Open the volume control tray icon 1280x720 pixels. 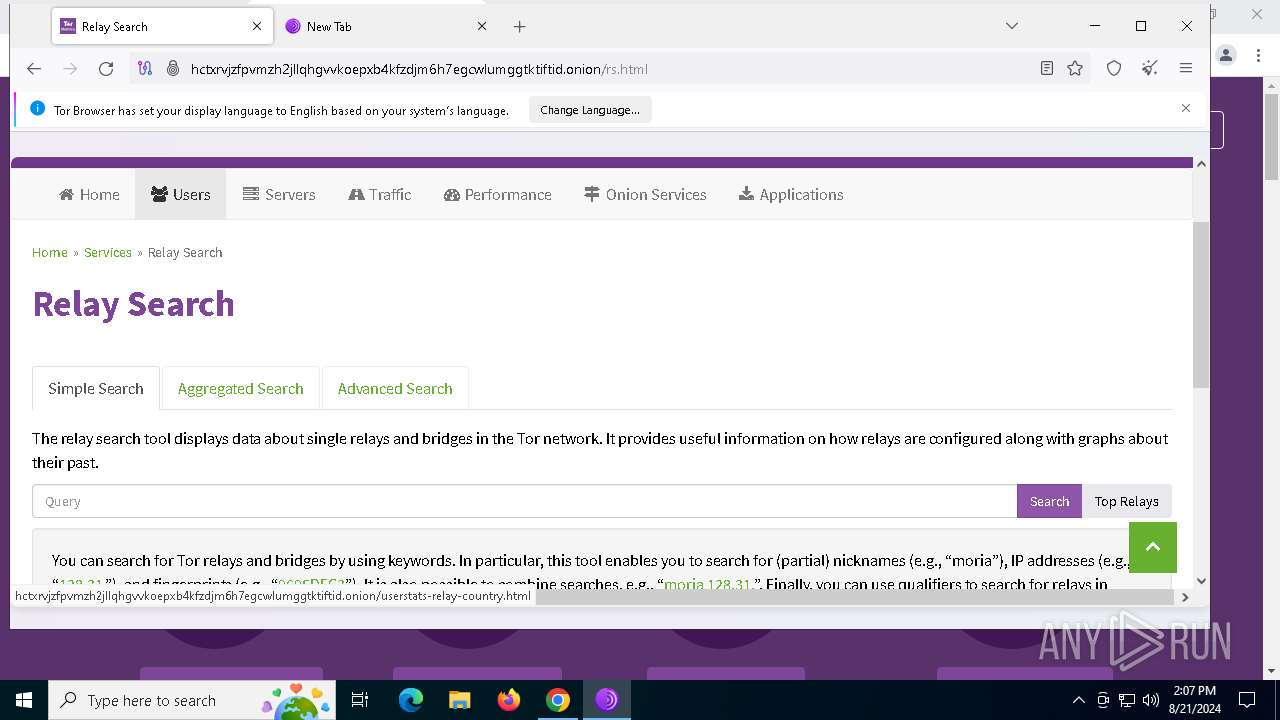[1151, 700]
